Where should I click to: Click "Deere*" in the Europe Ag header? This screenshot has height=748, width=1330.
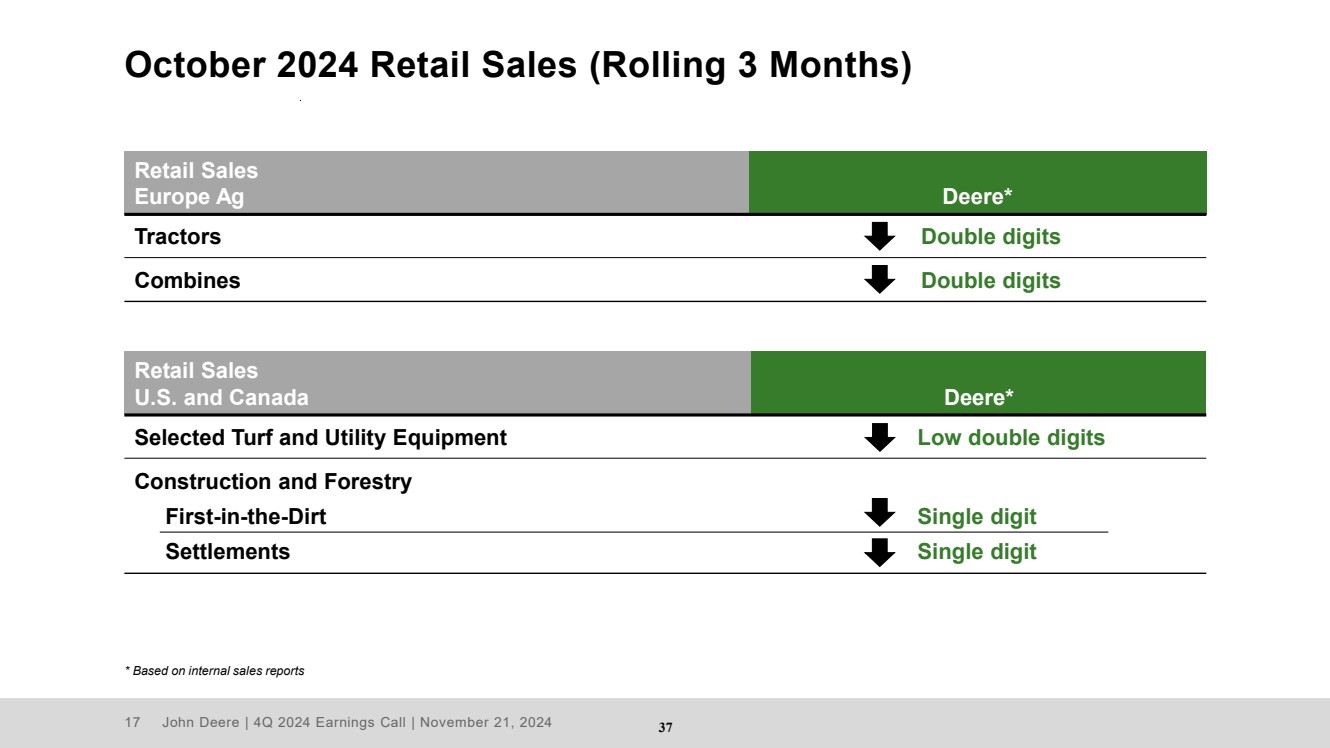(x=977, y=197)
